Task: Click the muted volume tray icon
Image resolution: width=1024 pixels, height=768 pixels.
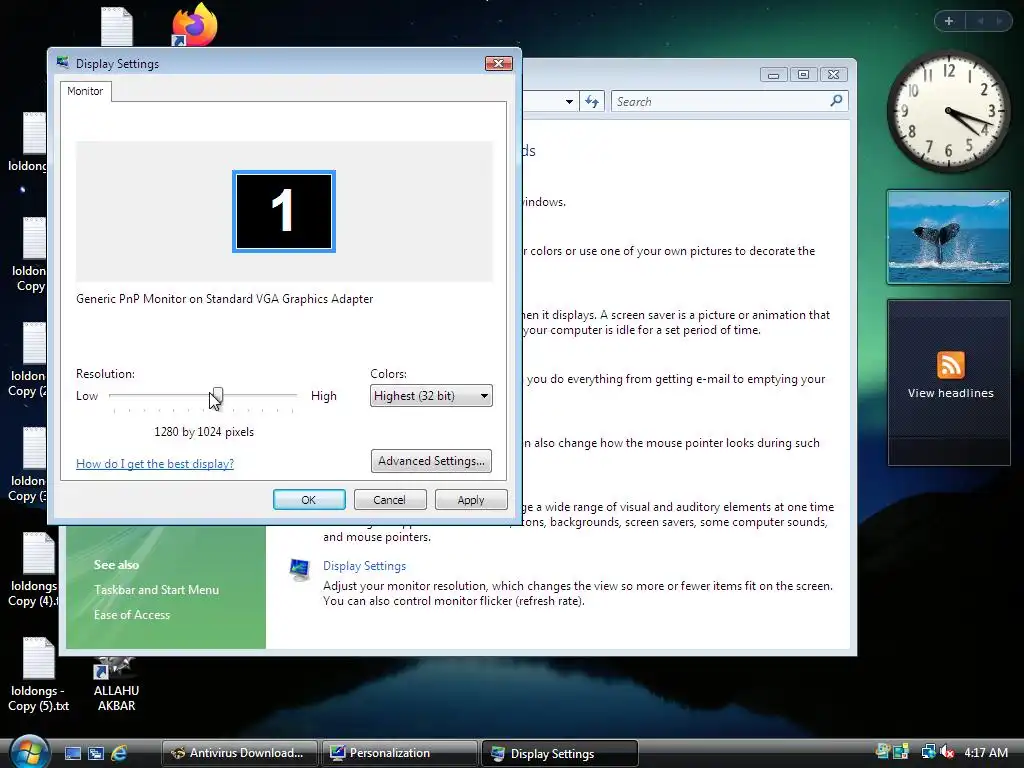Action: click(x=947, y=752)
